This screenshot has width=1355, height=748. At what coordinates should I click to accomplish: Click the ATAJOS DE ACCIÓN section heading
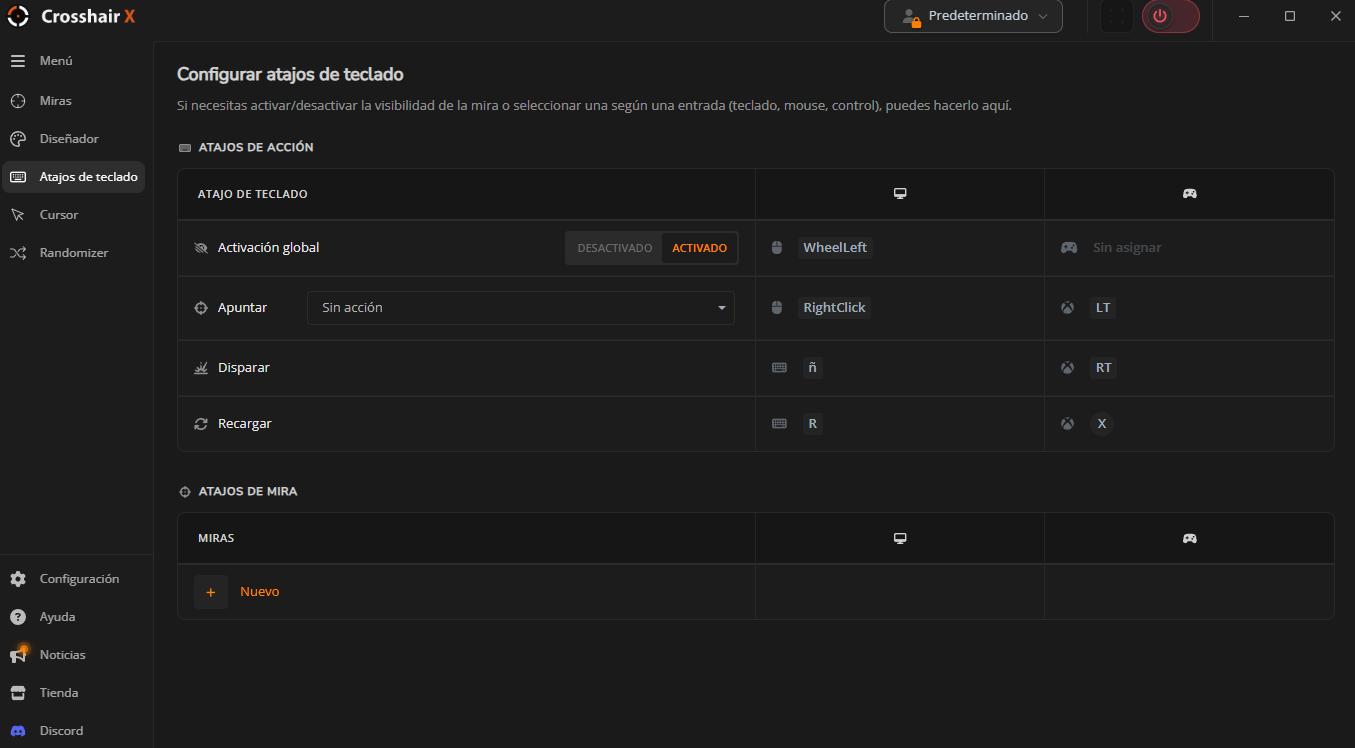pos(256,148)
